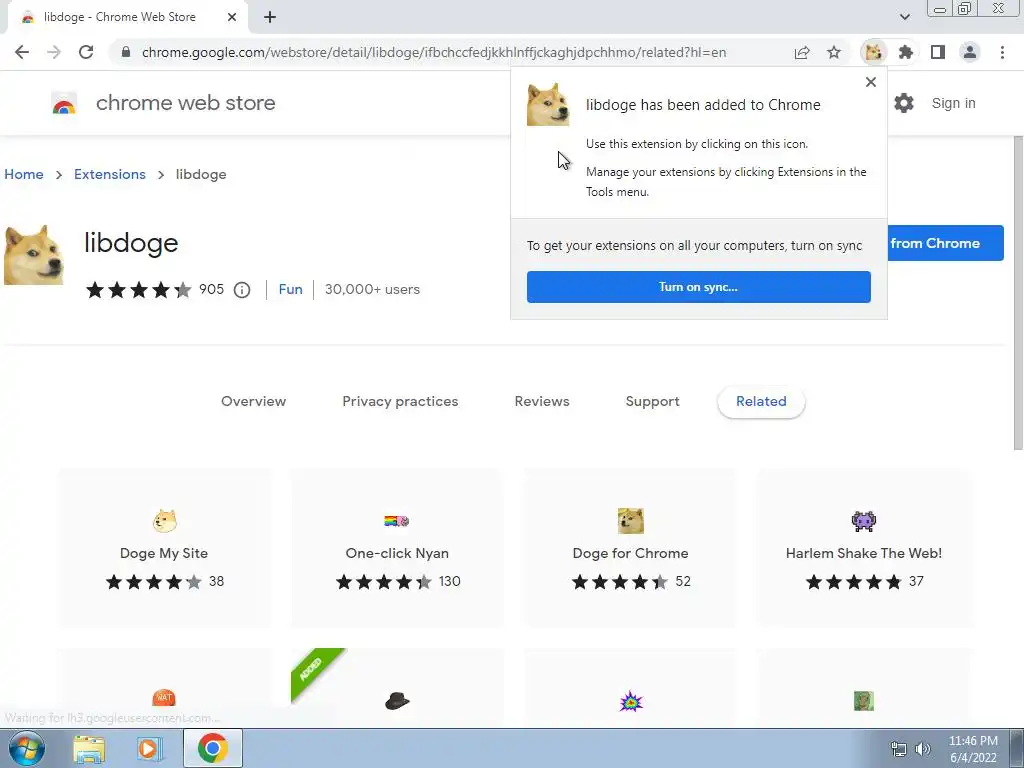Click the Turn on sync button
The image size is (1024, 768).
699,287
